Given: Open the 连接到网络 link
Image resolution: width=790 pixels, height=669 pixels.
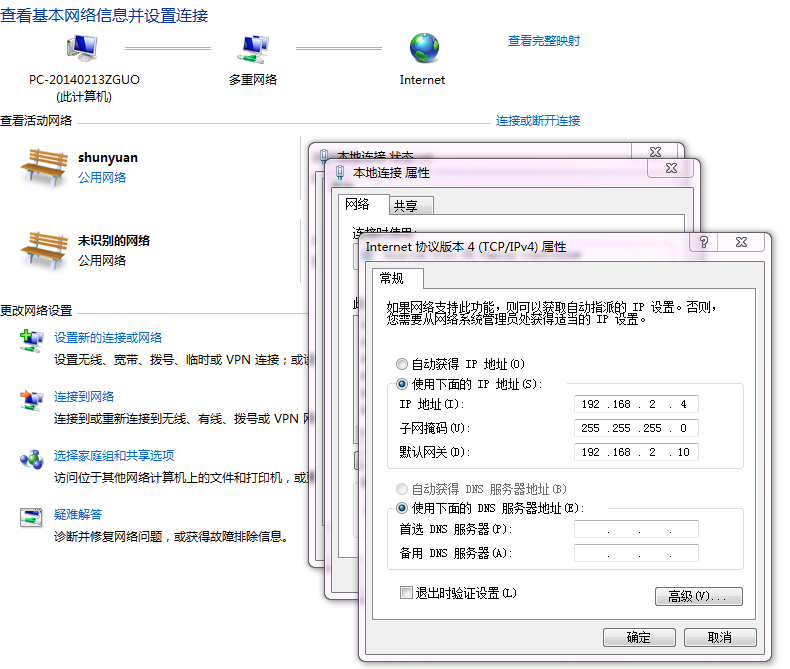Looking at the screenshot, I should pos(84,396).
